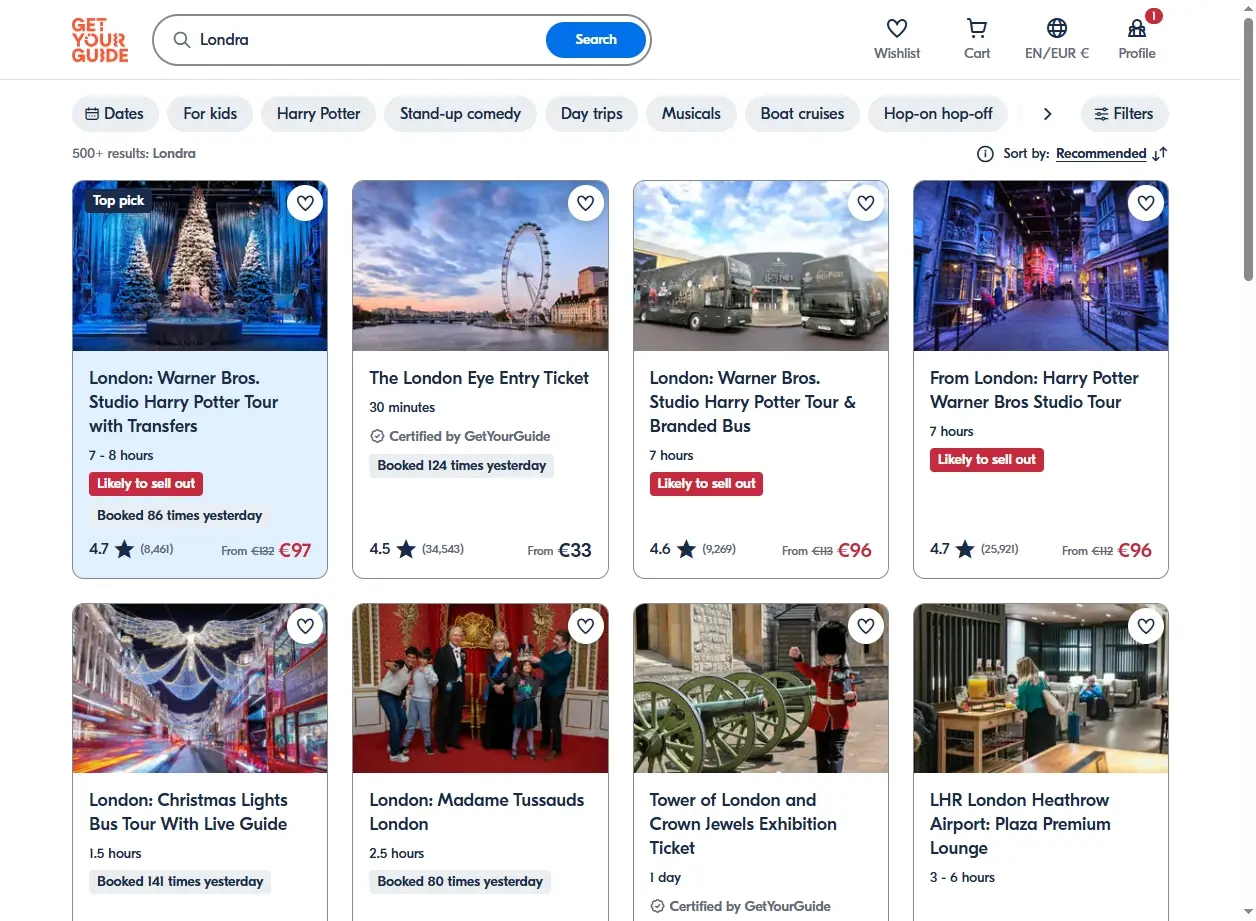Click the sort arrows icon next to Recommended
Image resolution: width=1256 pixels, height=921 pixels.
click(1160, 154)
